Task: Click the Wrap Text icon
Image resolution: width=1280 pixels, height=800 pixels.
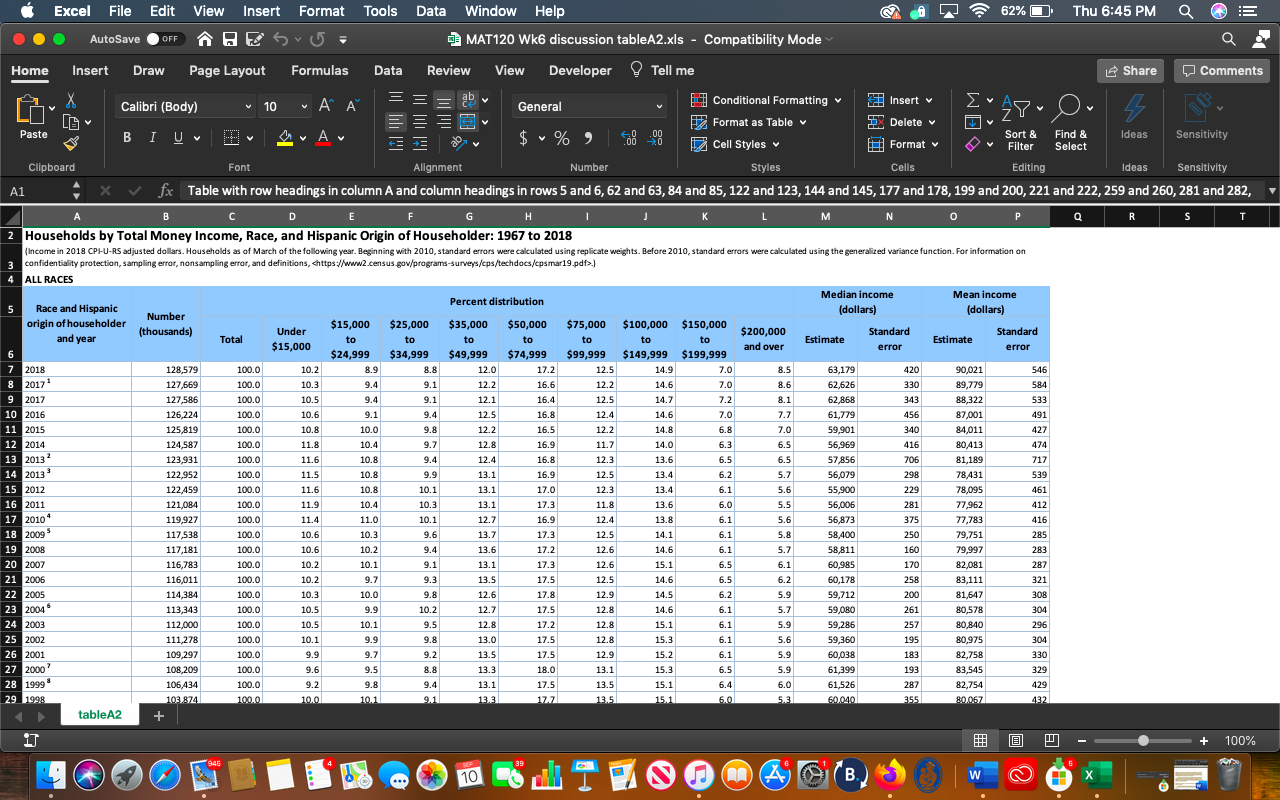Action: (467, 100)
